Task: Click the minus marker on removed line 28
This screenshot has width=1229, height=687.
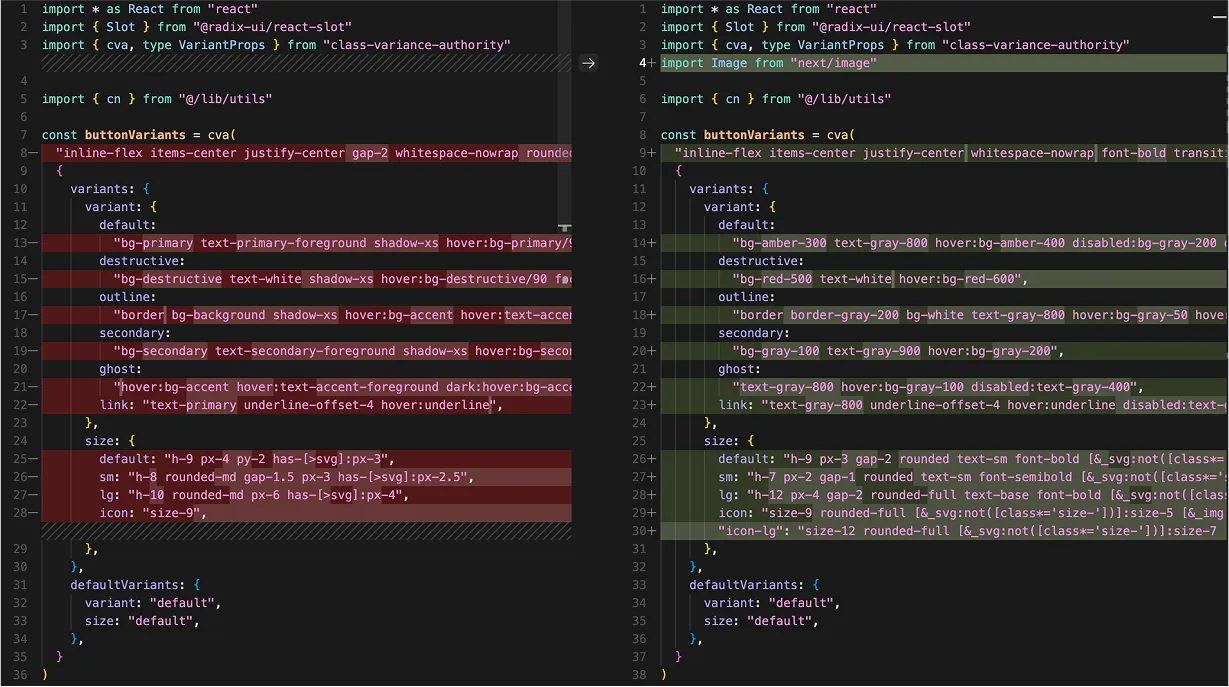Action: 33,513
